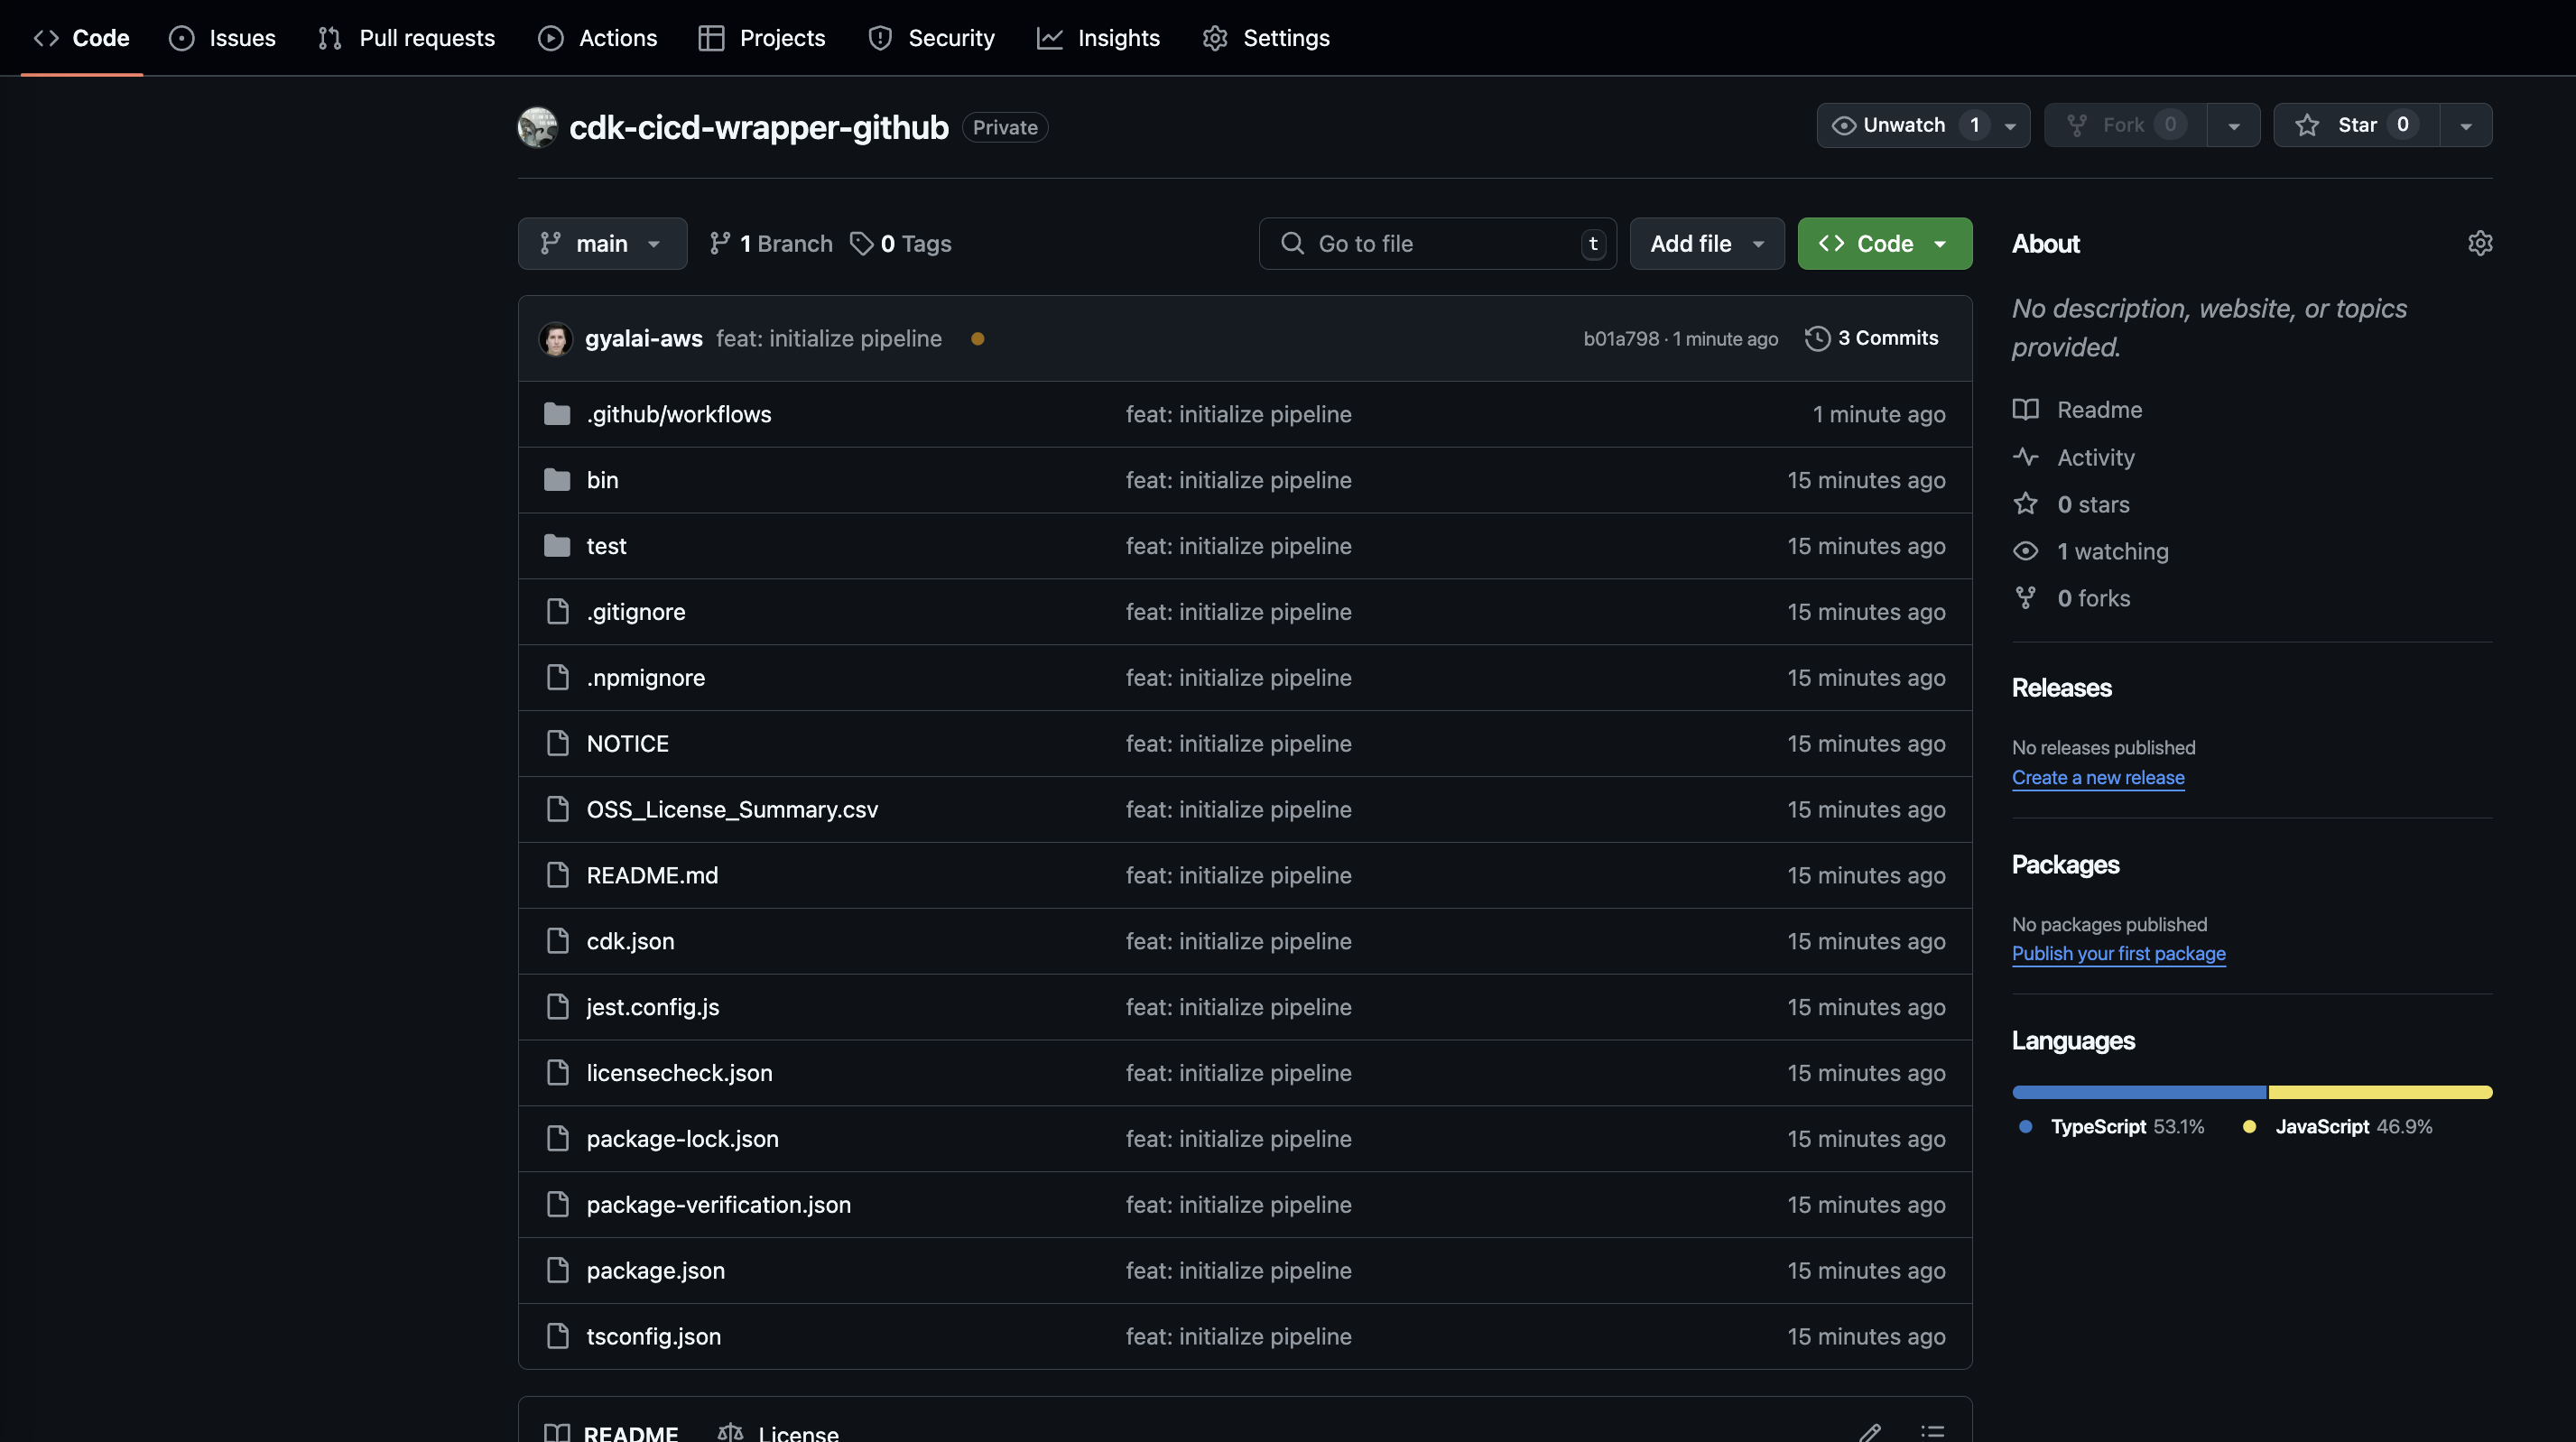Click the Fork button

pos(2125,125)
